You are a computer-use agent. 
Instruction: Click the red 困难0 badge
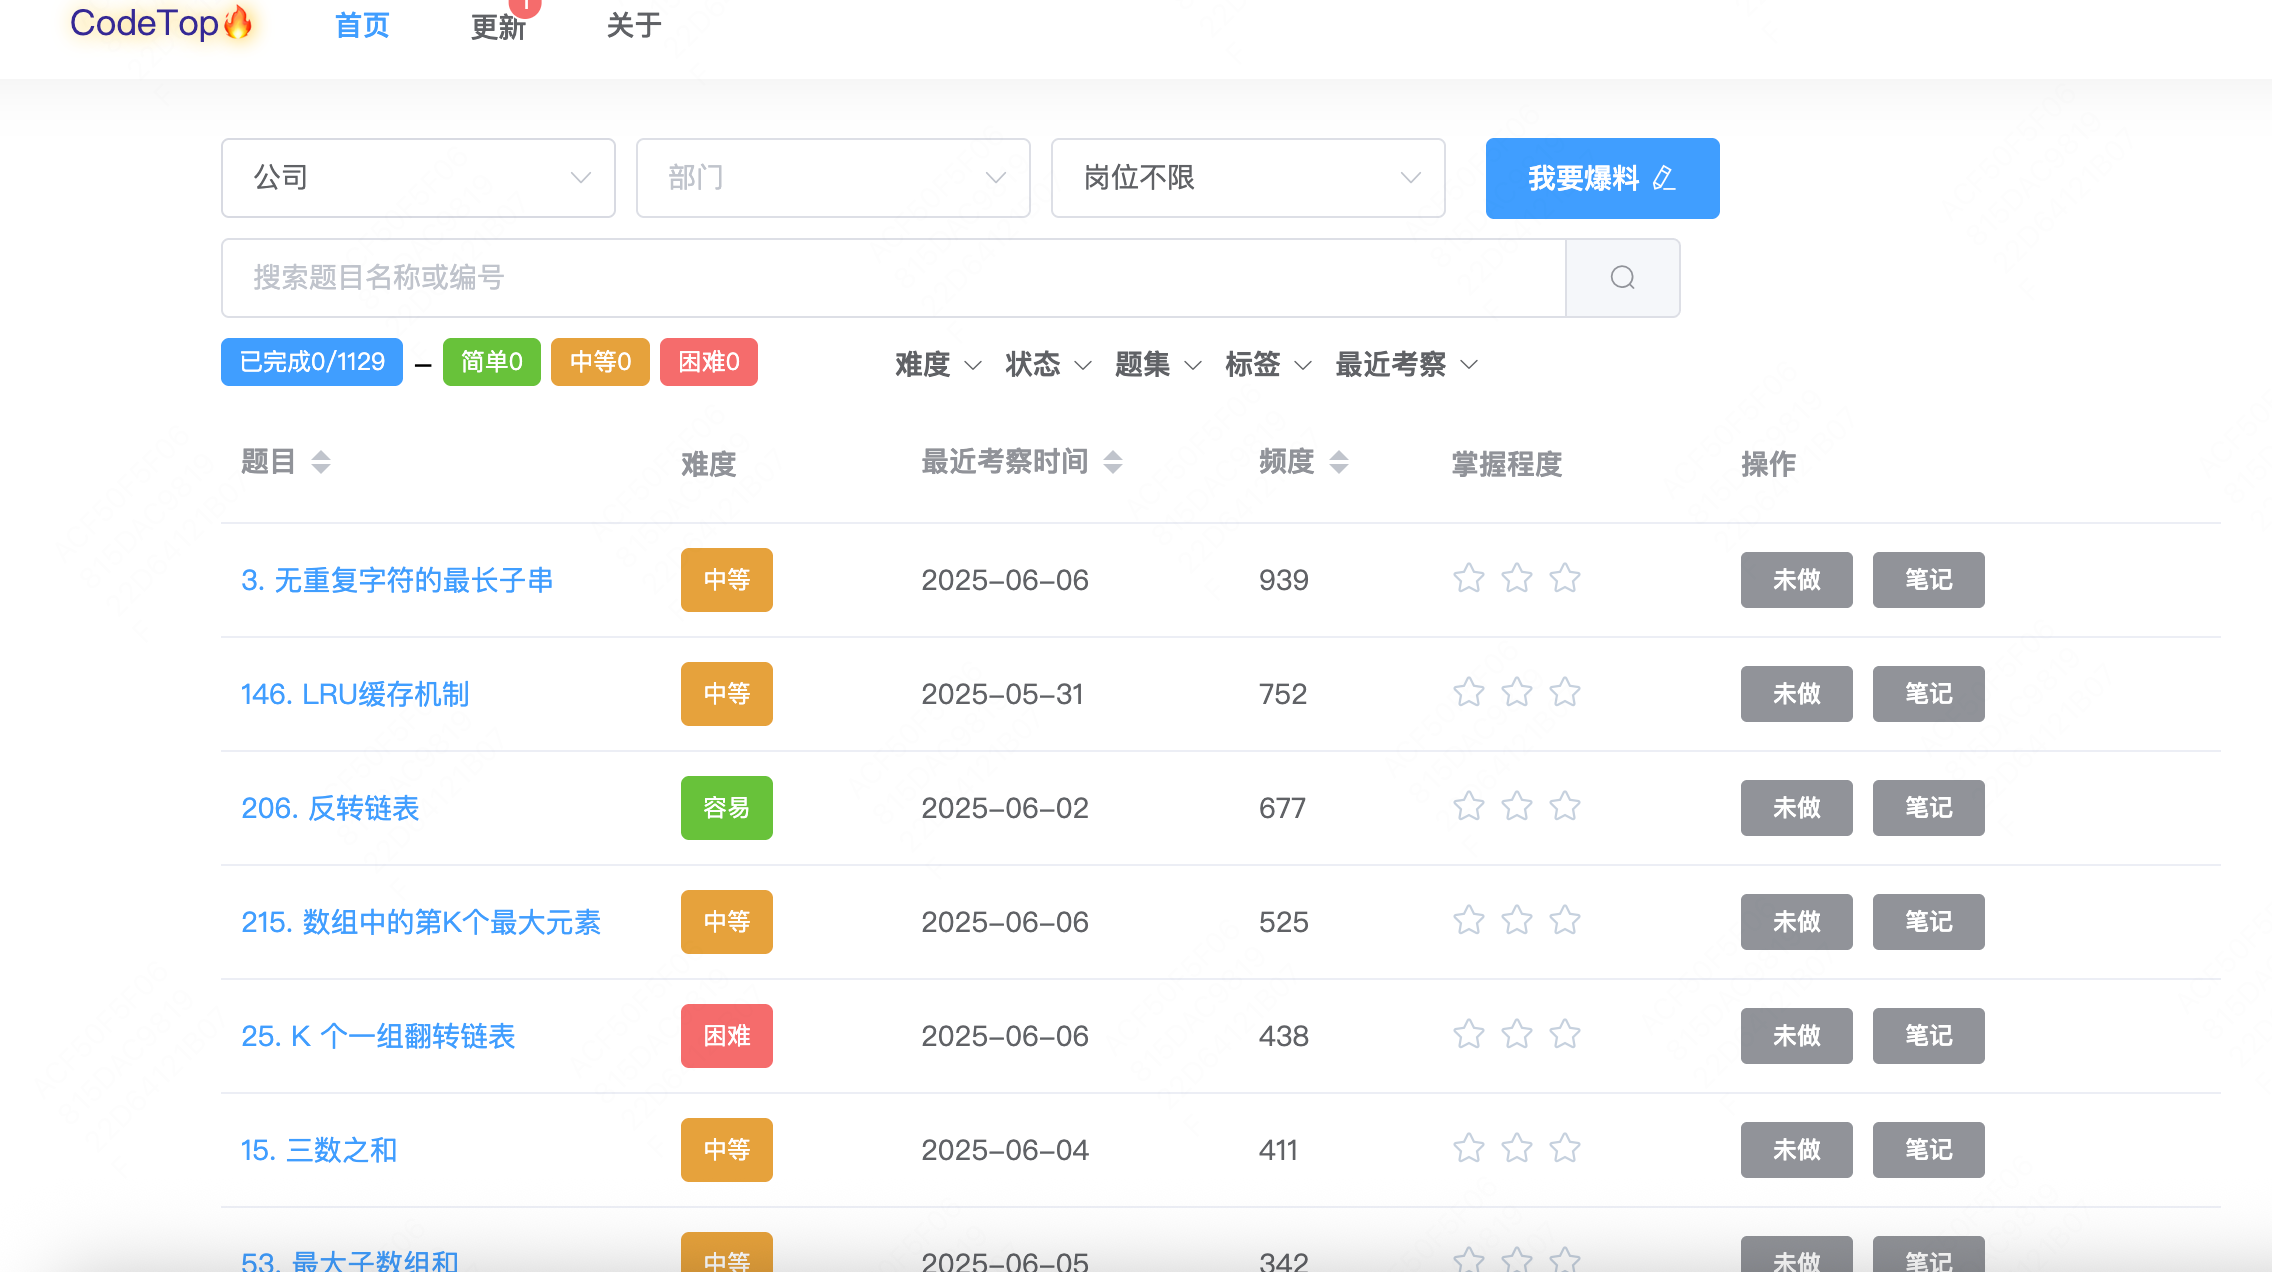[x=709, y=362]
